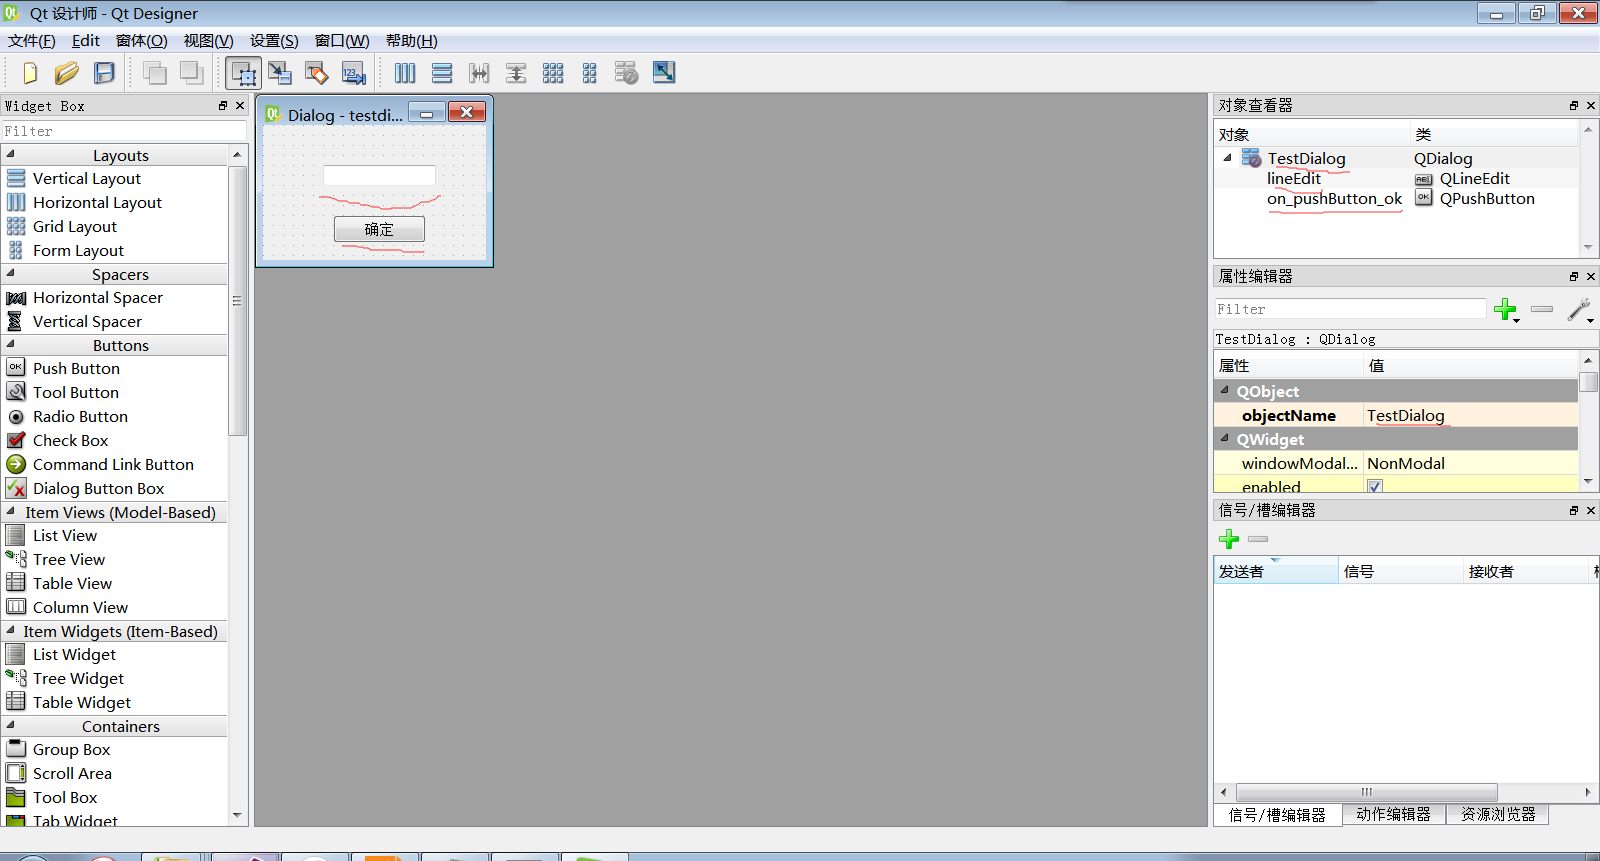Screen dimensions: 1600x861
Task: Click the remove connection minus in Signal/Slot Editor
Action: 1258,539
